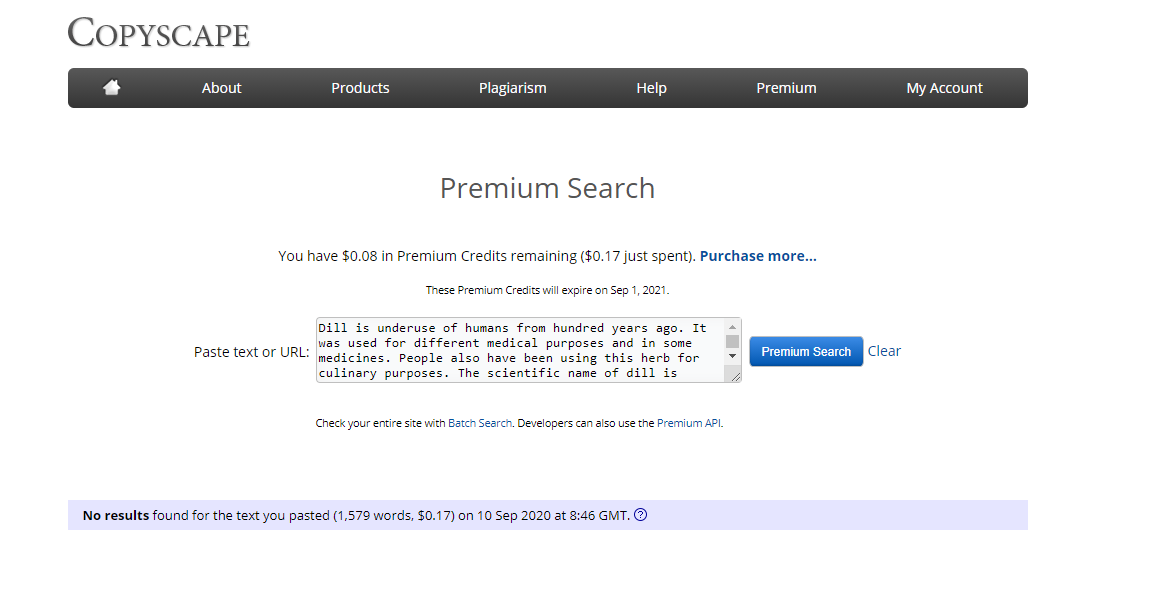Open the Premium menu
Screen dimensions: 1172x593
[x=786, y=88]
